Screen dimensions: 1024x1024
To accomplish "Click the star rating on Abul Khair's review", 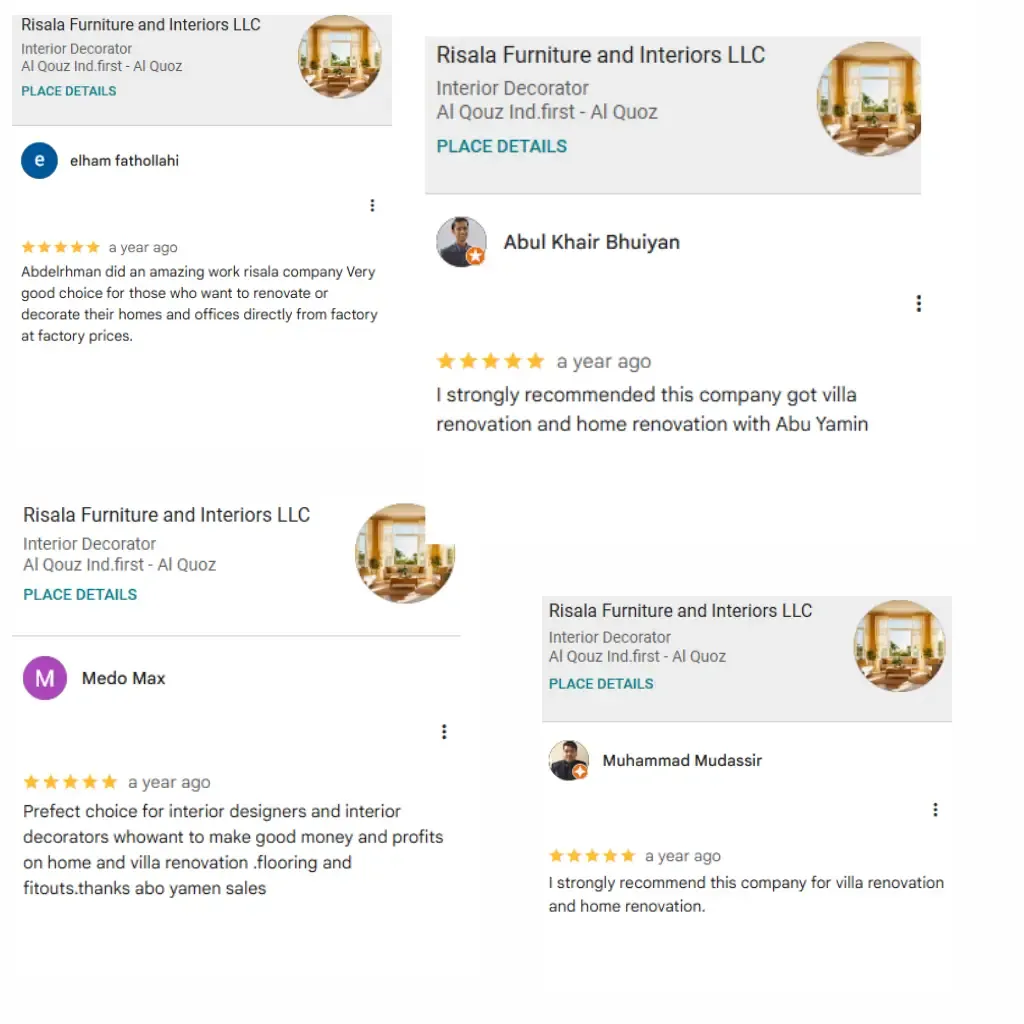I will tap(490, 361).
